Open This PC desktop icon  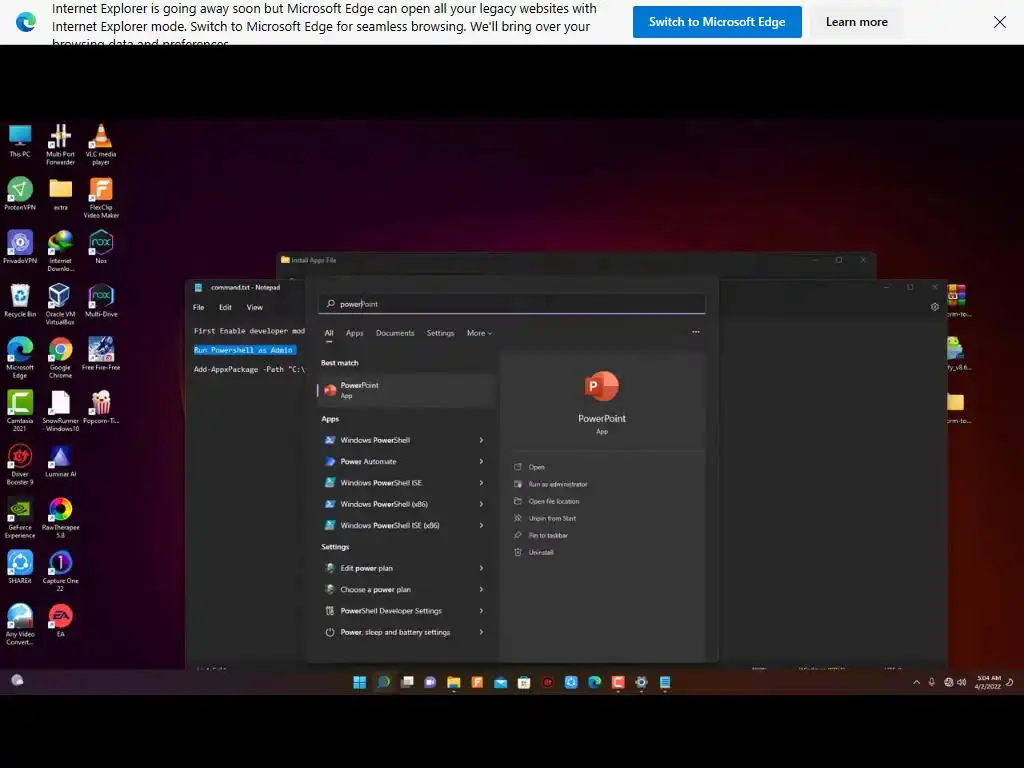(20, 141)
